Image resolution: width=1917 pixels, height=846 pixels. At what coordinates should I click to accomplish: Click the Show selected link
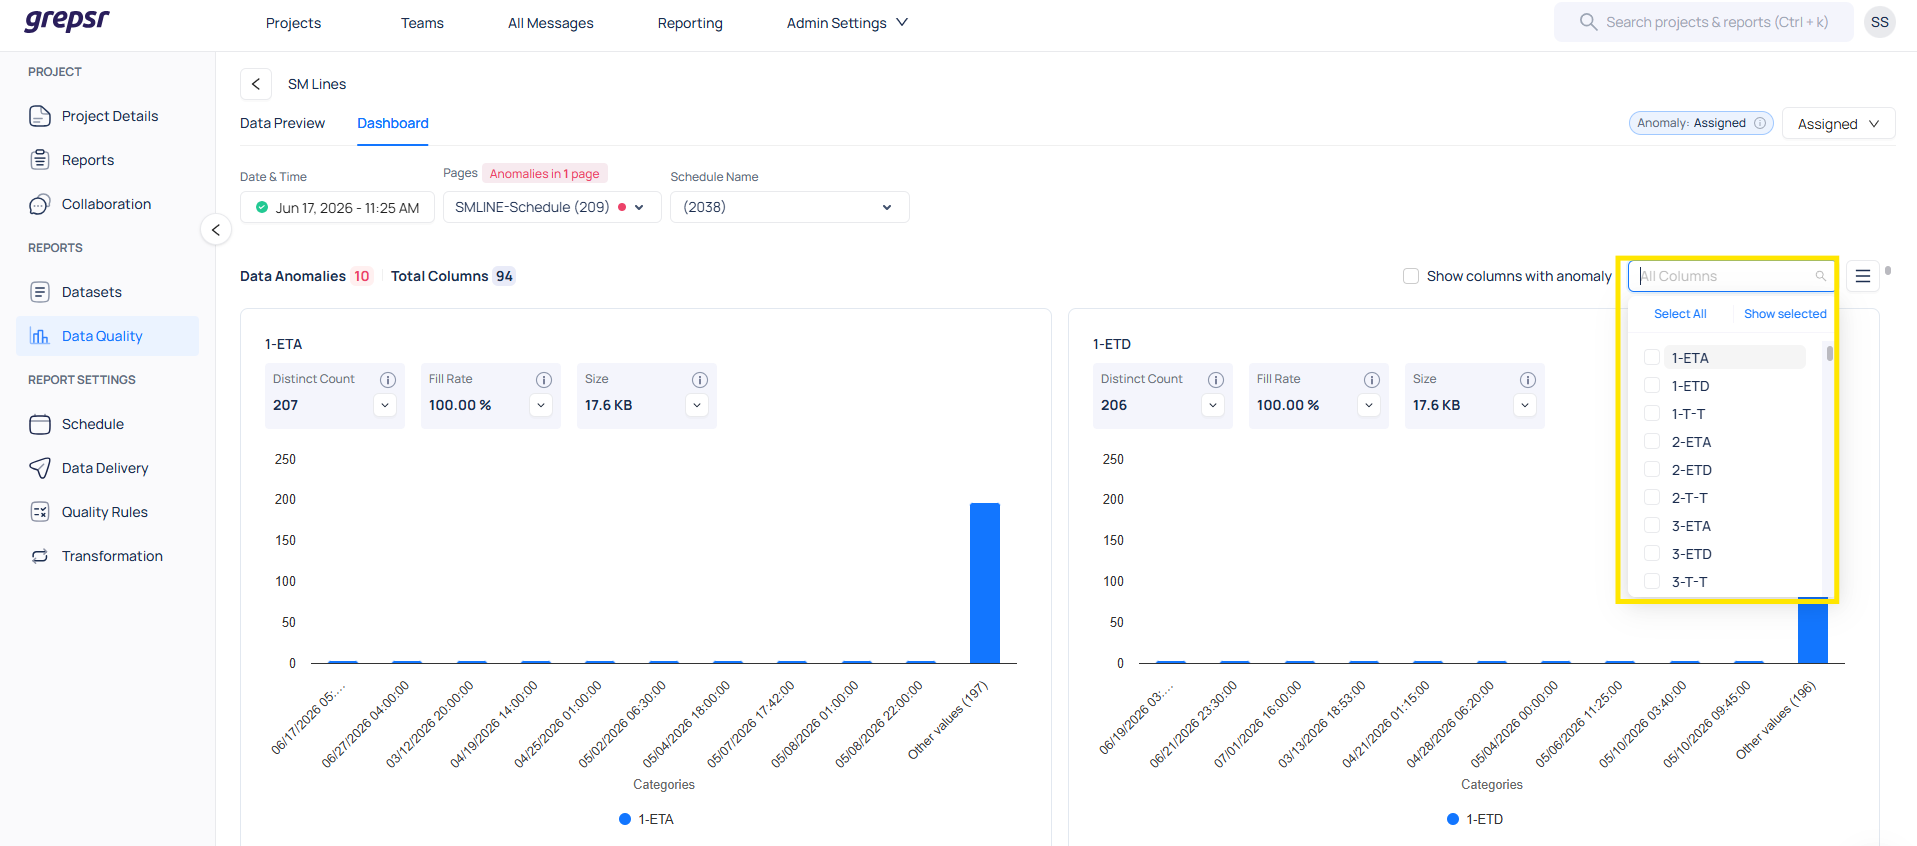point(1785,314)
